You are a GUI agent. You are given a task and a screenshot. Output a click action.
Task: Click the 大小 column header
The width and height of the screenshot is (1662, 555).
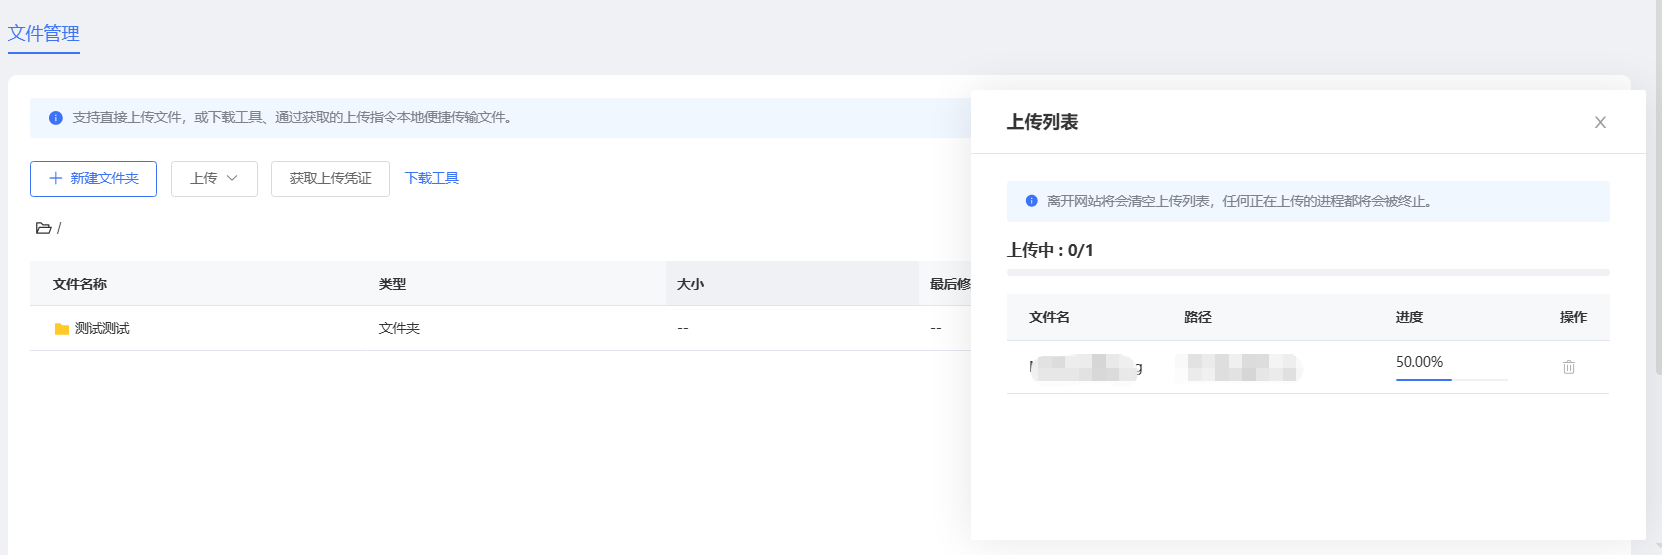[690, 284]
